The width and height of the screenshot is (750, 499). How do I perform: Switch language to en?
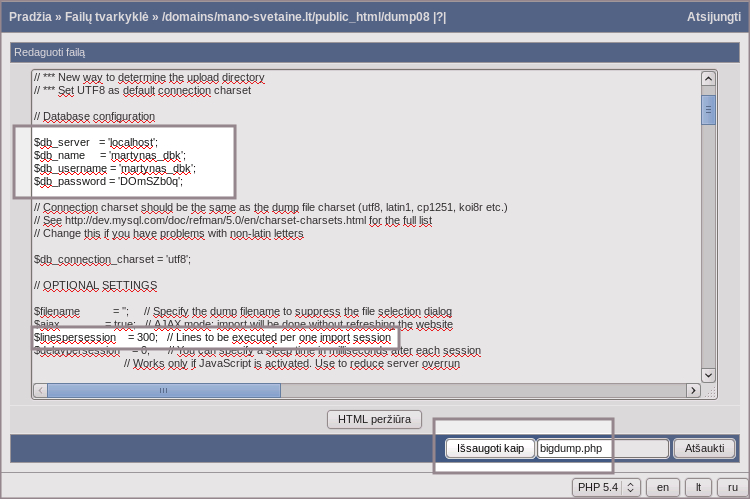click(x=662, y=487)
